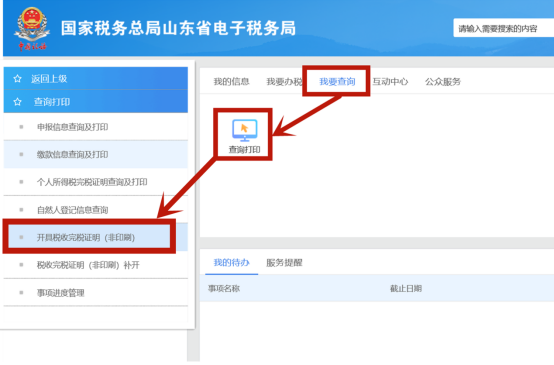Open the 互动中心 tab
Screen dimensions: 554x365
click(390, 82)
